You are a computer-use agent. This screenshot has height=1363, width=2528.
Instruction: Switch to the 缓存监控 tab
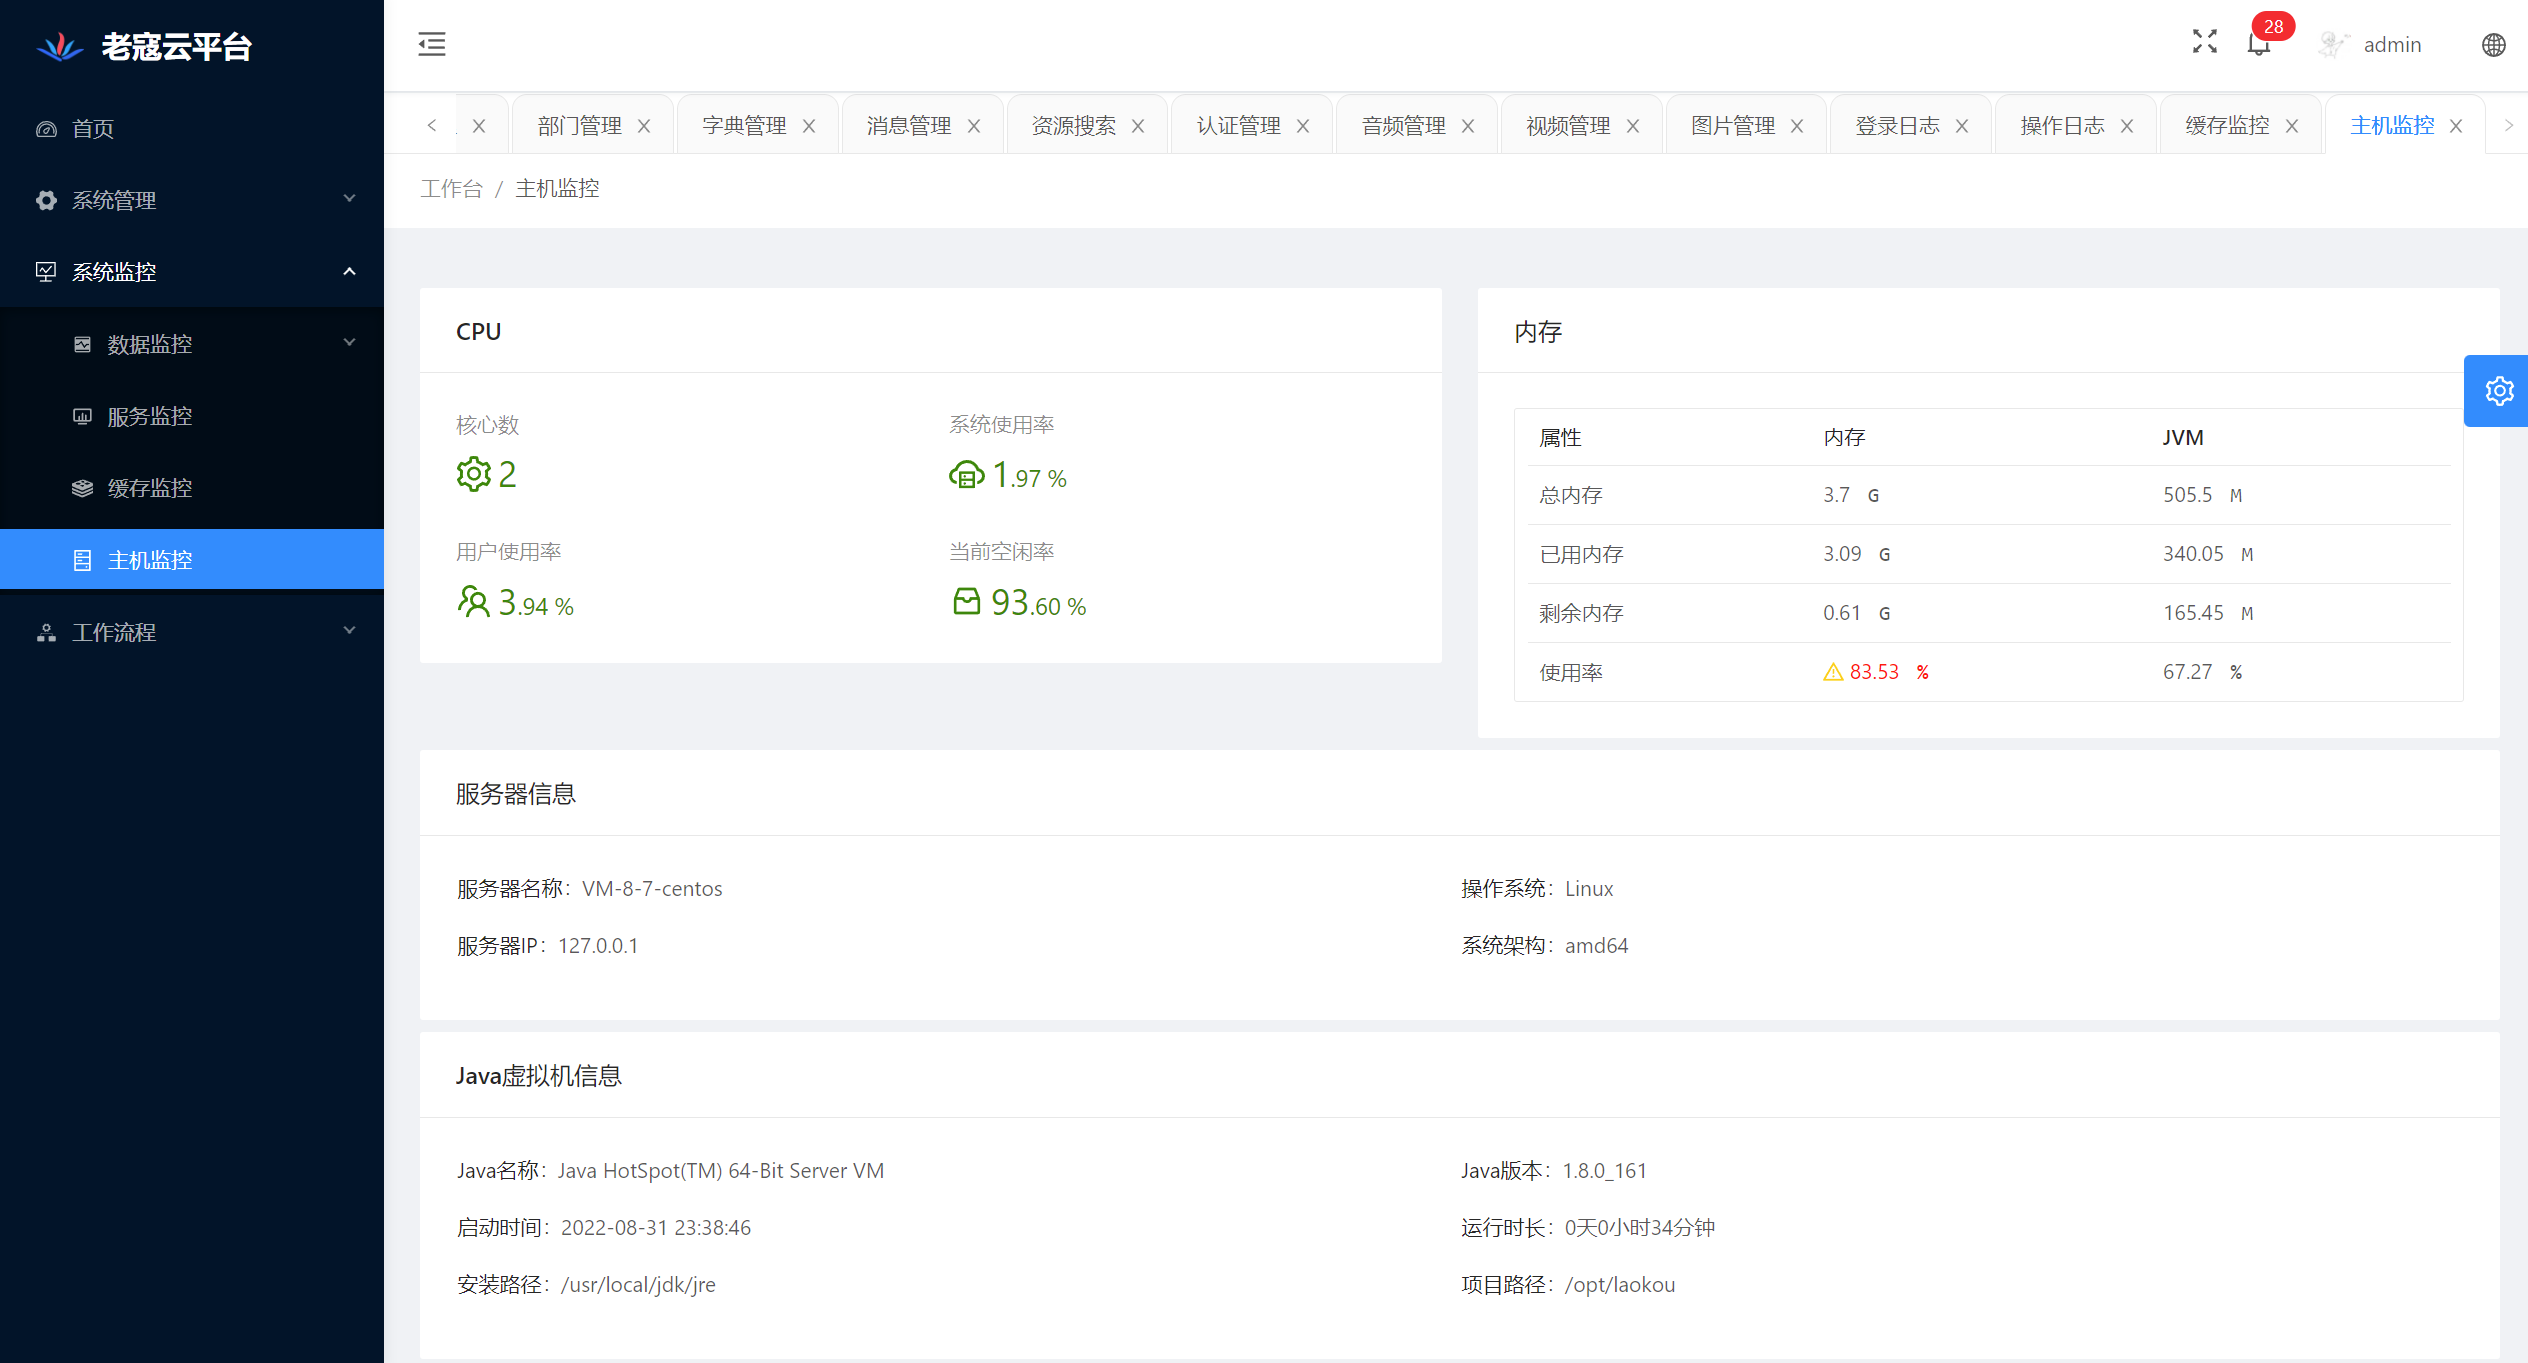click(x=2226, y=126)
